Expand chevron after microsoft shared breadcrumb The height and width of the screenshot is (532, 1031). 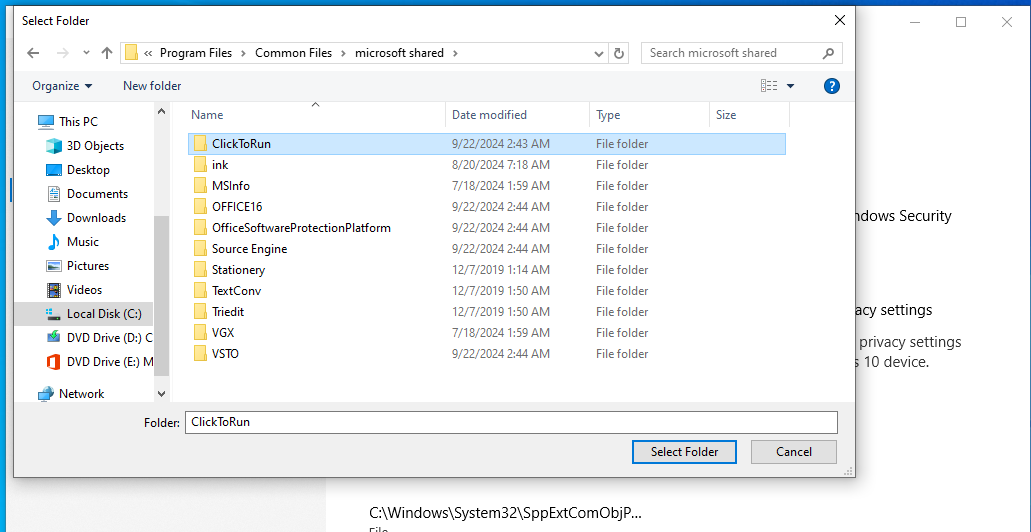pos(455,53)
